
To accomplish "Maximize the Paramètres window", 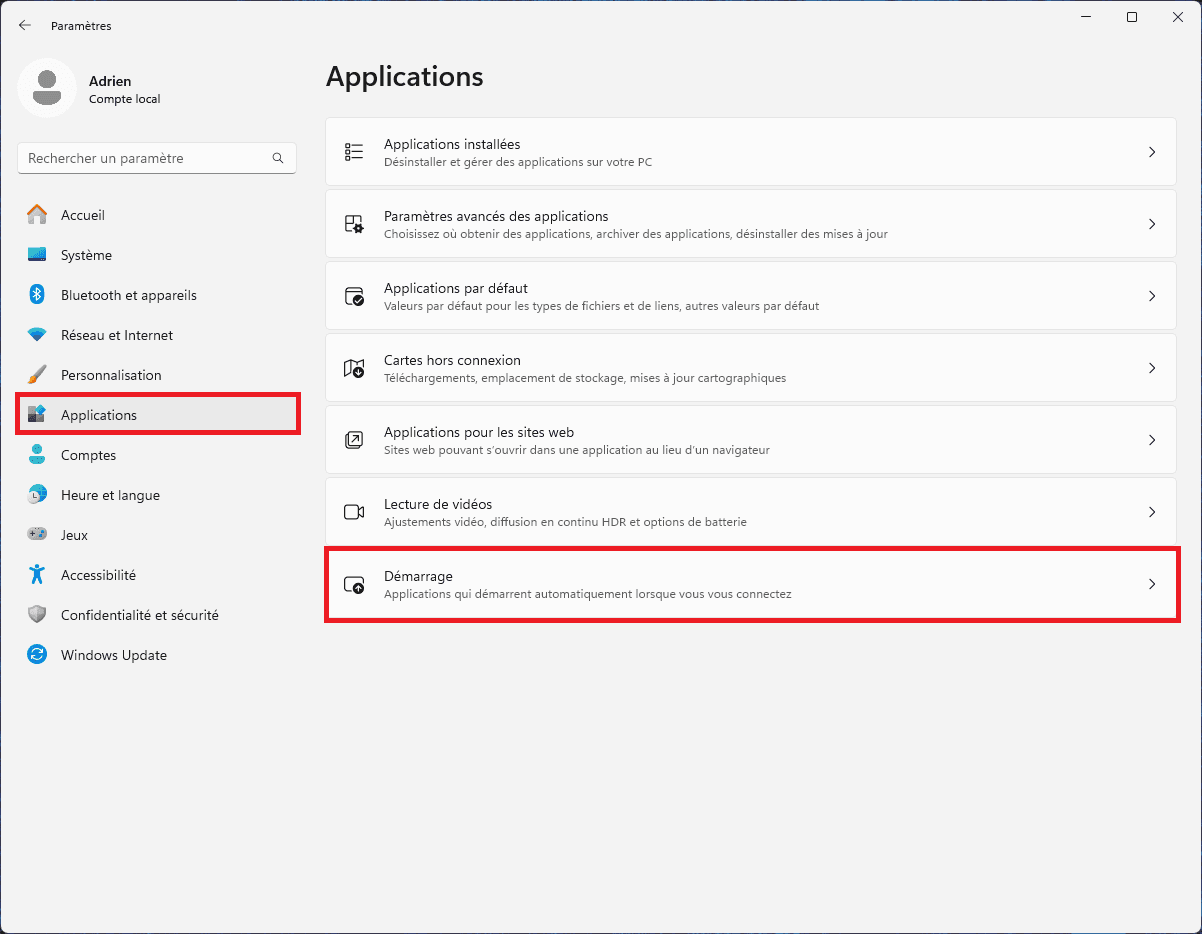I will coord(1132,17).
